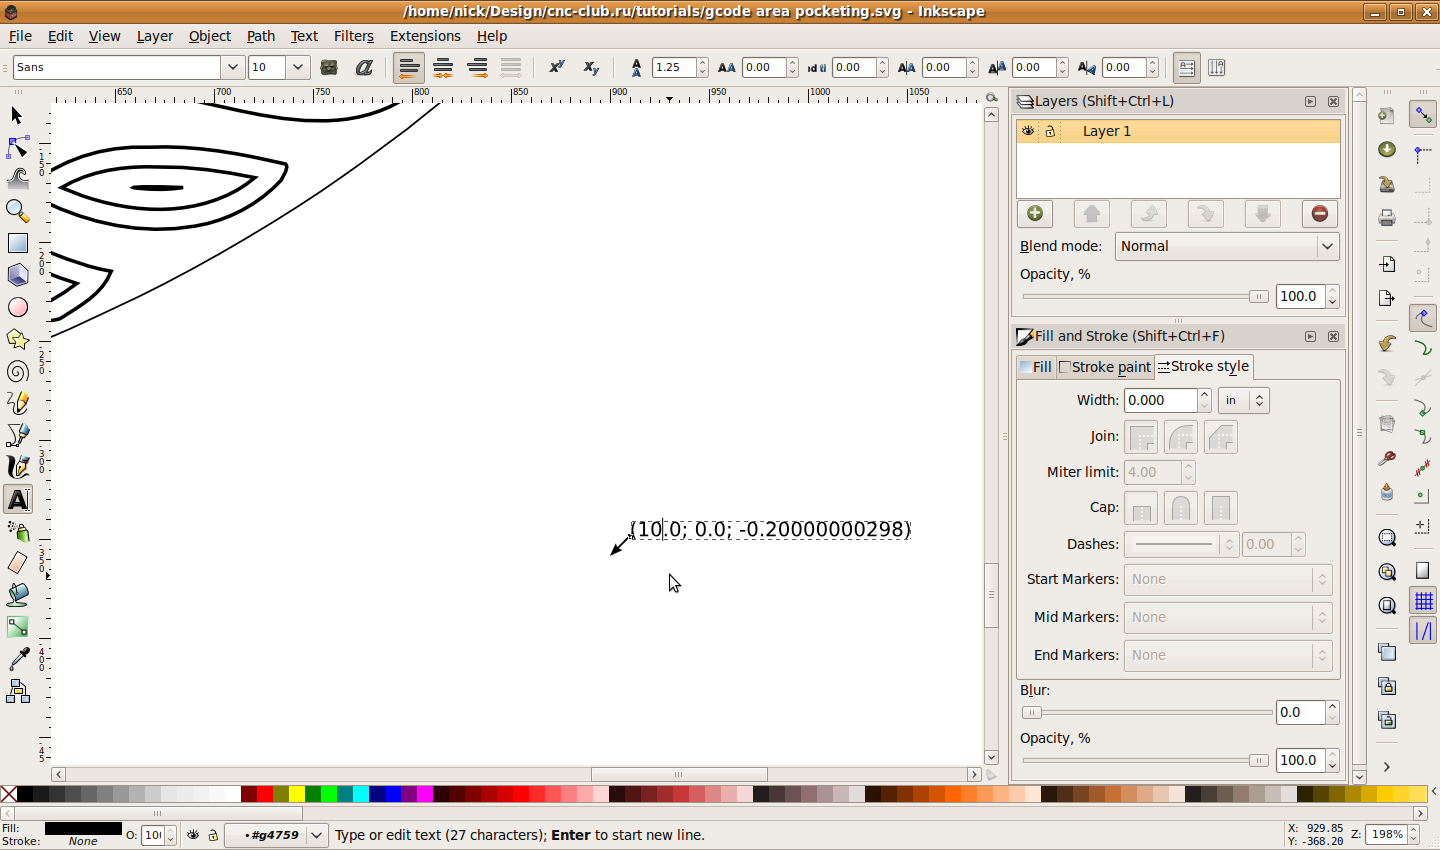Toggle snapping to guides
The image size is (1440, 850).
tap(1423, 631)
